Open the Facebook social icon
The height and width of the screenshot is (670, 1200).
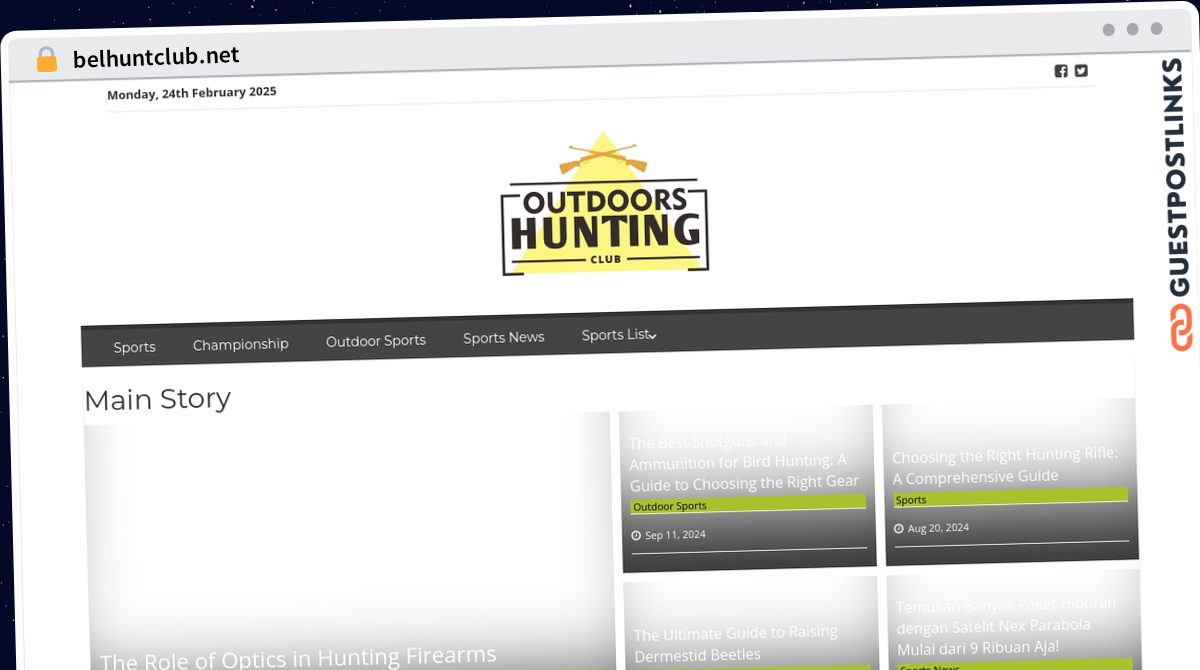1061,71
